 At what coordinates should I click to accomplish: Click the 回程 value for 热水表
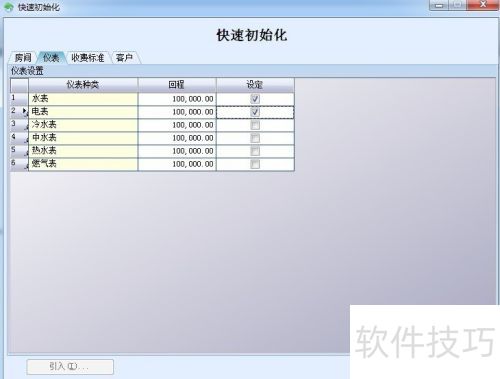pyautogui.click(x=177, y=151)
